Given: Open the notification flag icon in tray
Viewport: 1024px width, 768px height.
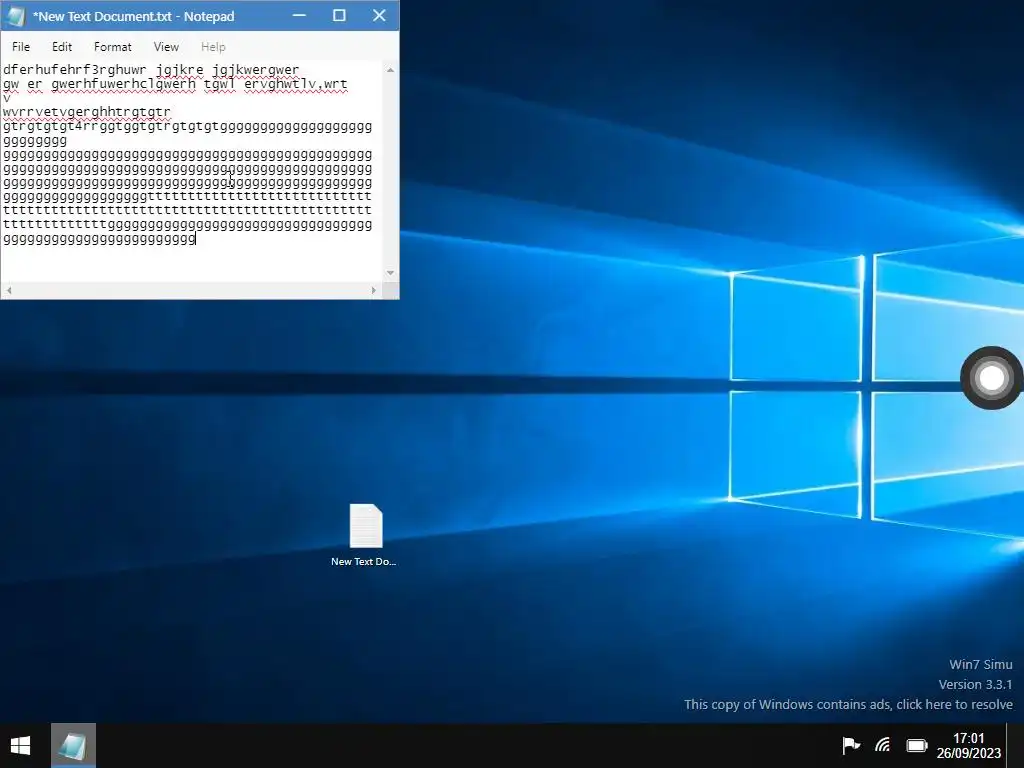Looking at the screenshot, I should [x=850, y=745].
